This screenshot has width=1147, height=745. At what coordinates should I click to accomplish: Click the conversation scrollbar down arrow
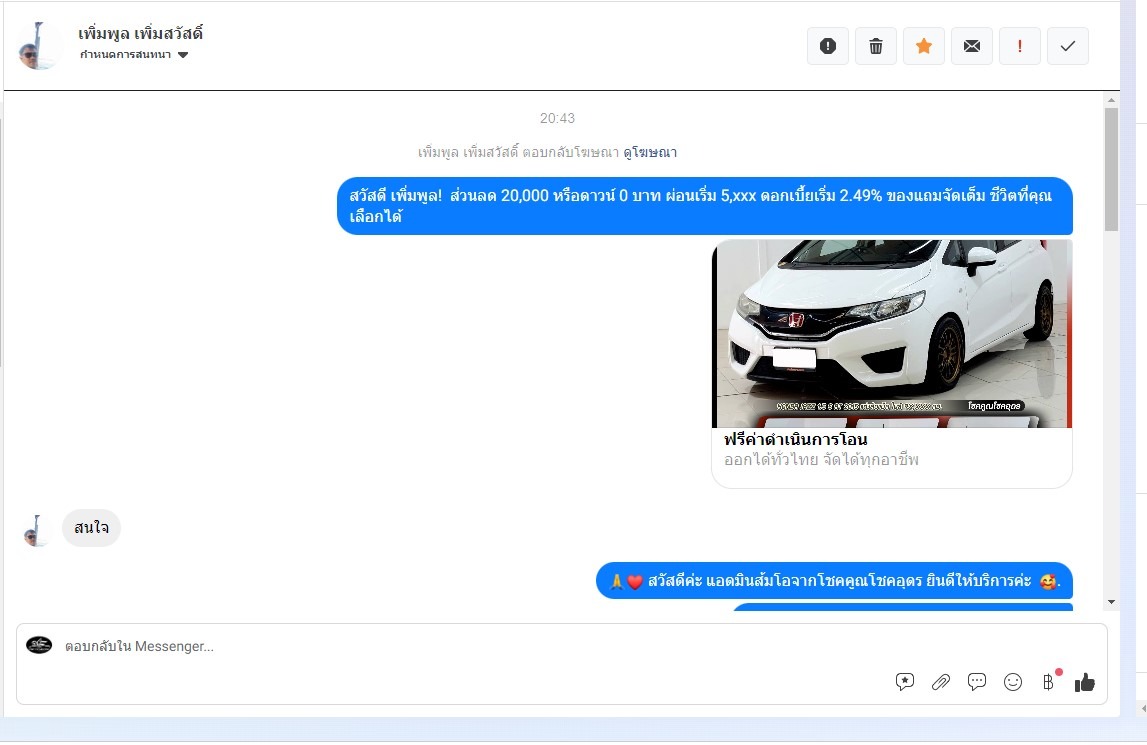1111,602
